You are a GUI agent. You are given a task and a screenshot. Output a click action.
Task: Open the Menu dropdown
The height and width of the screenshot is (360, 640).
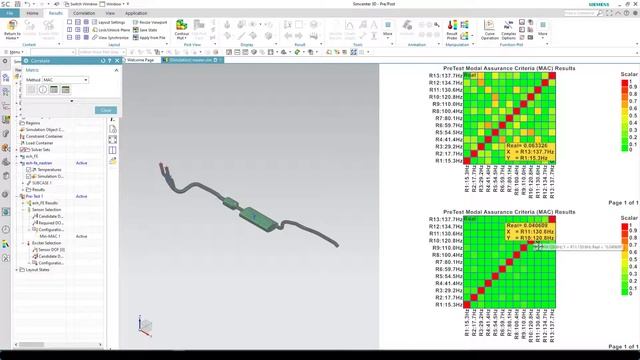pos(14,52)
